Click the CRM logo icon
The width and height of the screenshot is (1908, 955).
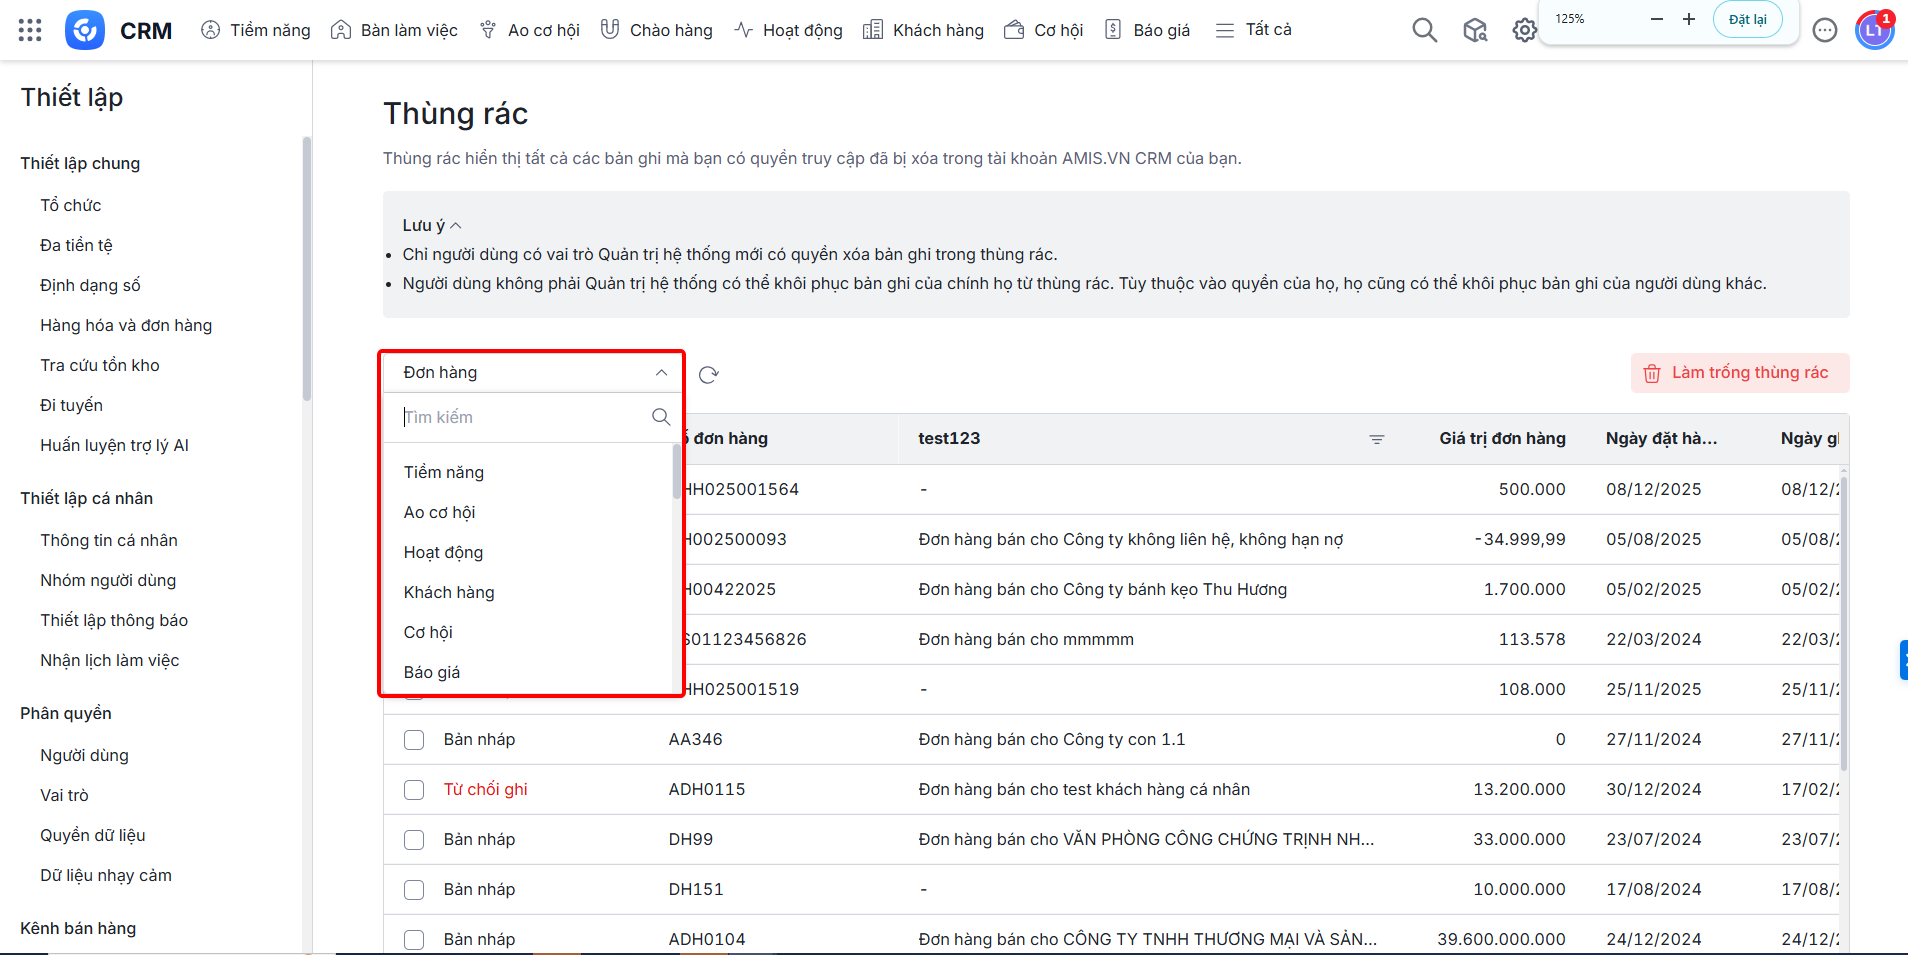(85, 30)
